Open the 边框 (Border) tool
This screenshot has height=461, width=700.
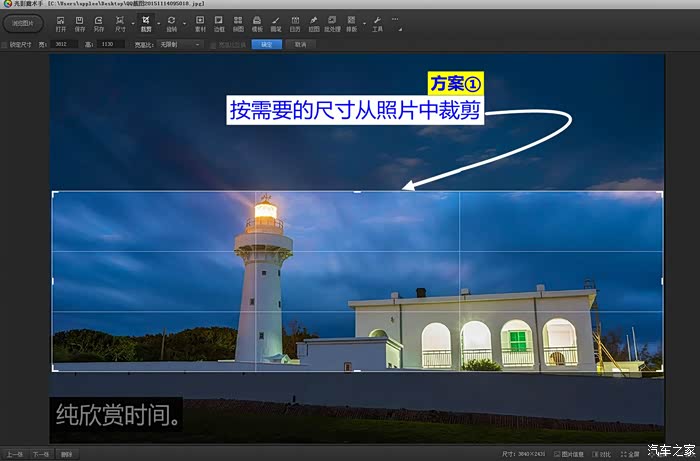click(219, 23)
